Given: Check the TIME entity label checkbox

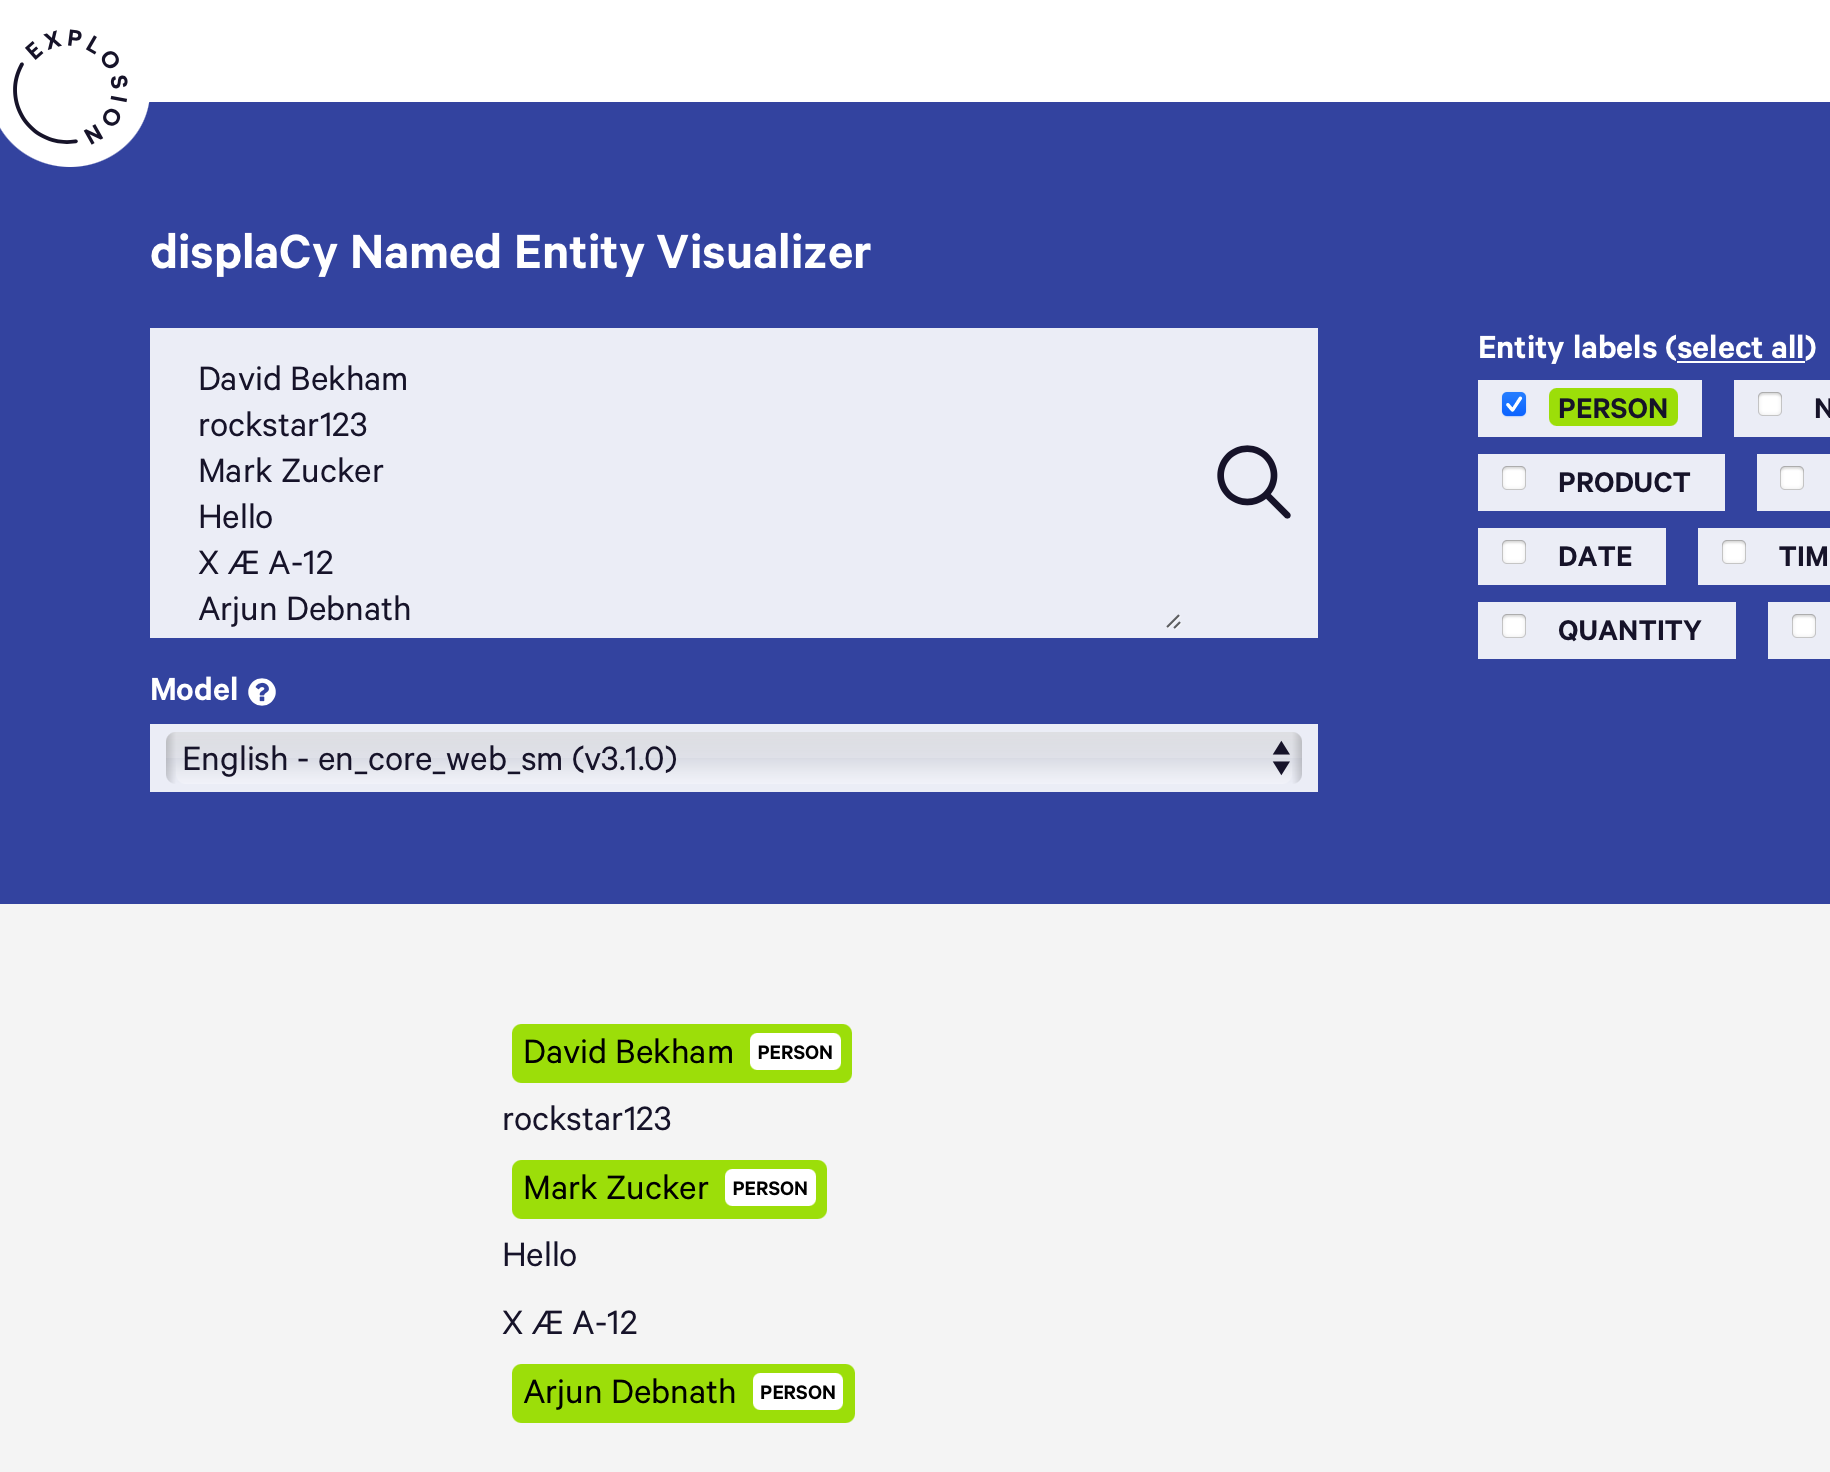Looking at the screenshot, I should (x=1734, y=552).
